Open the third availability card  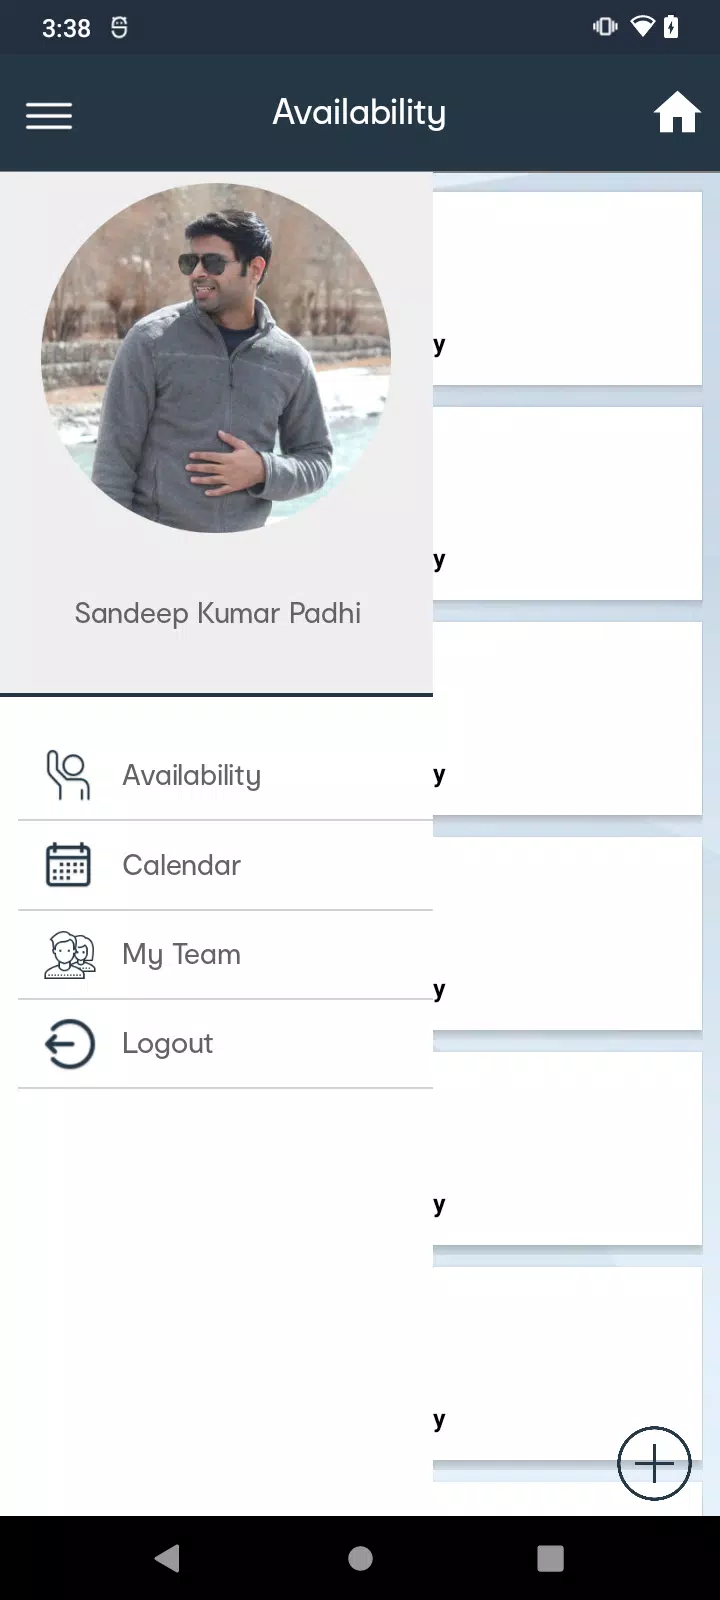[x=567, y=718]
